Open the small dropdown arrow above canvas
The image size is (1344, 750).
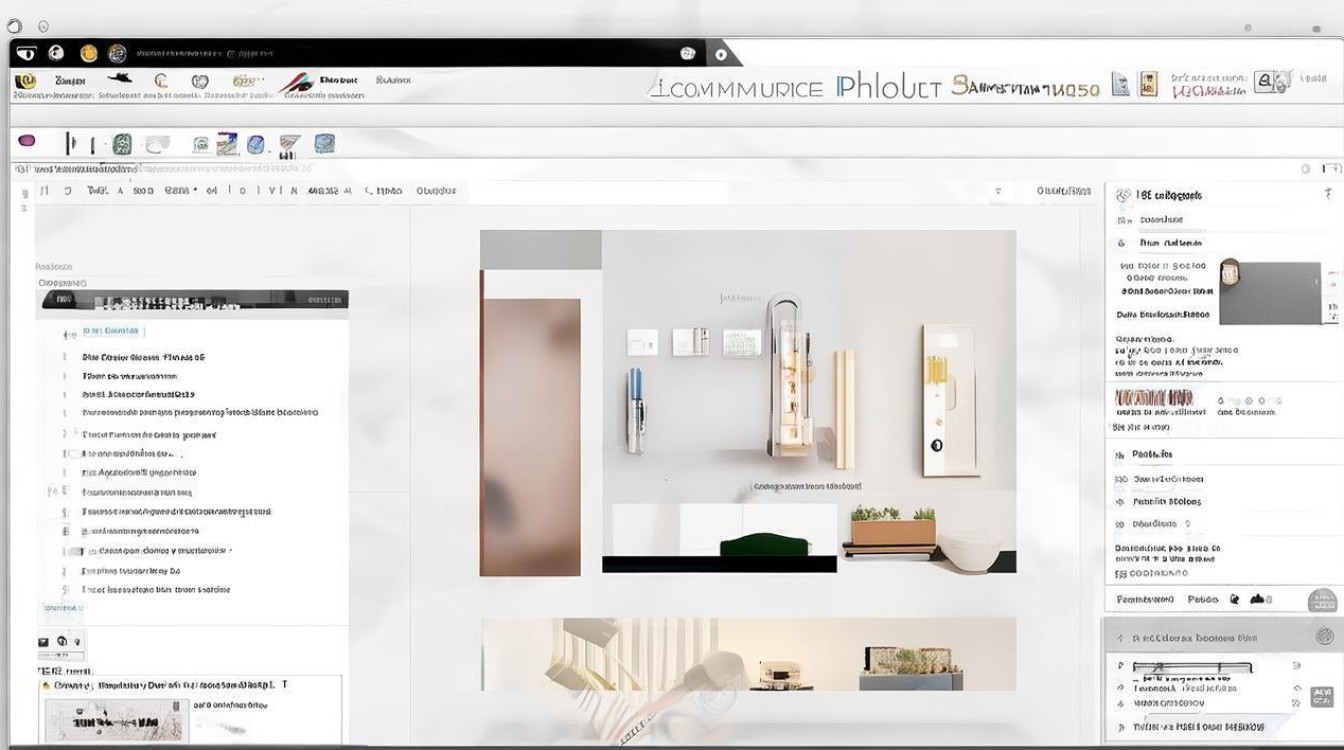[x=997, y=190]
